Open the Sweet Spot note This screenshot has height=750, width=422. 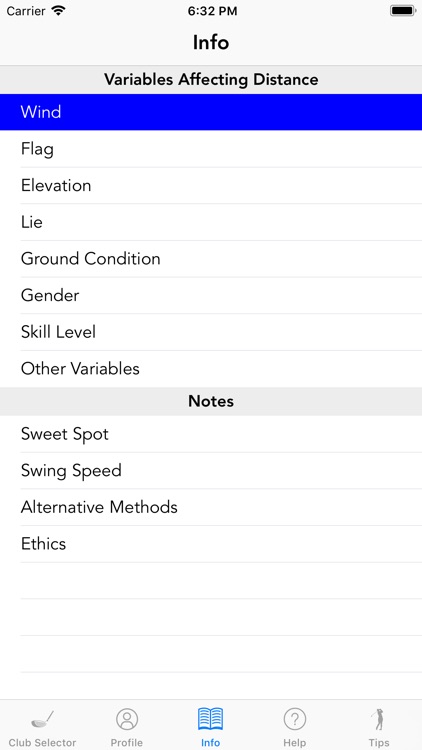211,434
